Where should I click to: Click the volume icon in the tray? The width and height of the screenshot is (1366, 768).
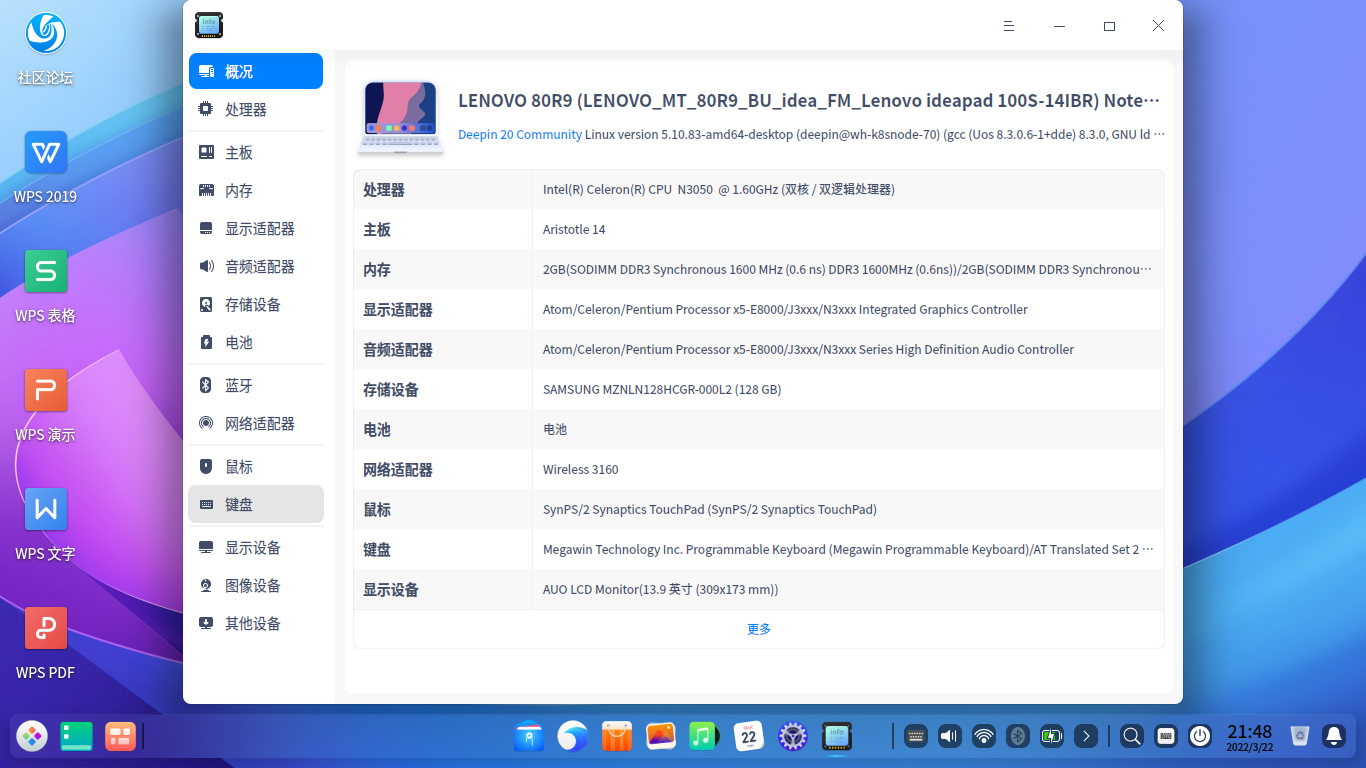pos(950,737)
